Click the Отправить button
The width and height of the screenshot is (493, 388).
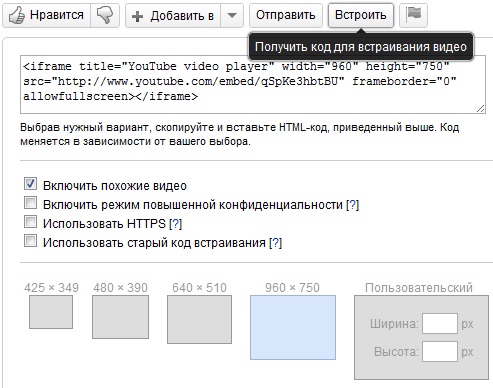coord(286,15)
